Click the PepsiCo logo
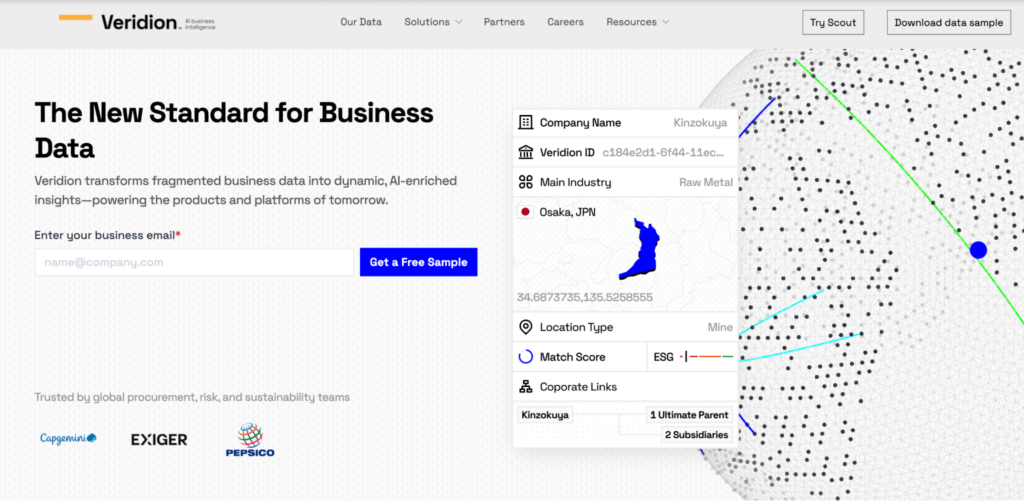Image resolution: width=1024 pixels, height=501 pixels. (x=249, y=440)
